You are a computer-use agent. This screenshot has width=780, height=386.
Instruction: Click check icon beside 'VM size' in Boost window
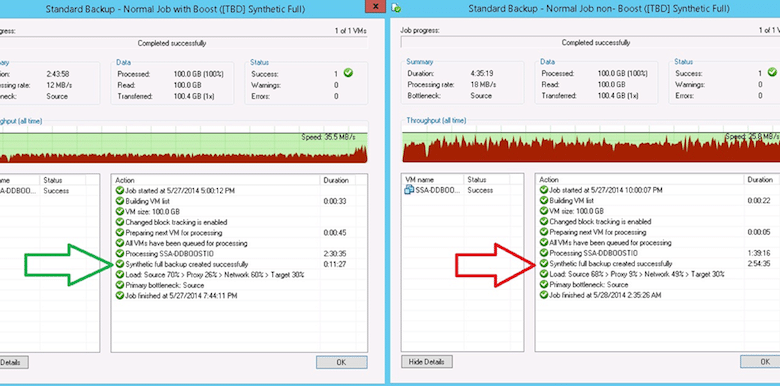pyautogui.click(x=119, y=211)
